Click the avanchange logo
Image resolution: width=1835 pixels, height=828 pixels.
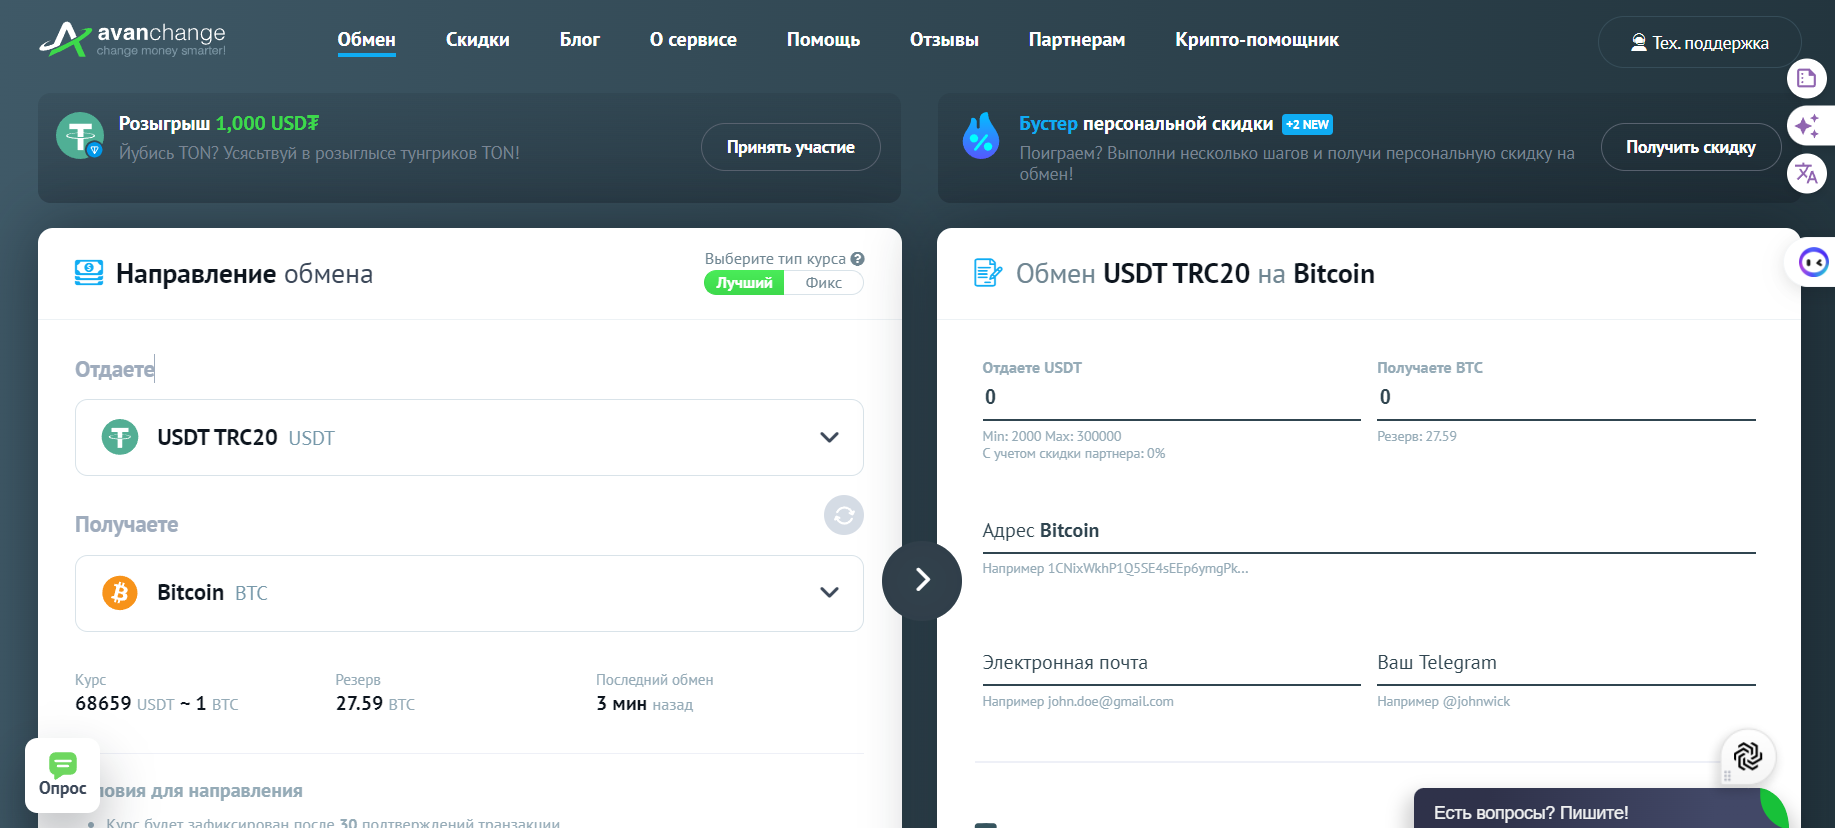[133, 40]
